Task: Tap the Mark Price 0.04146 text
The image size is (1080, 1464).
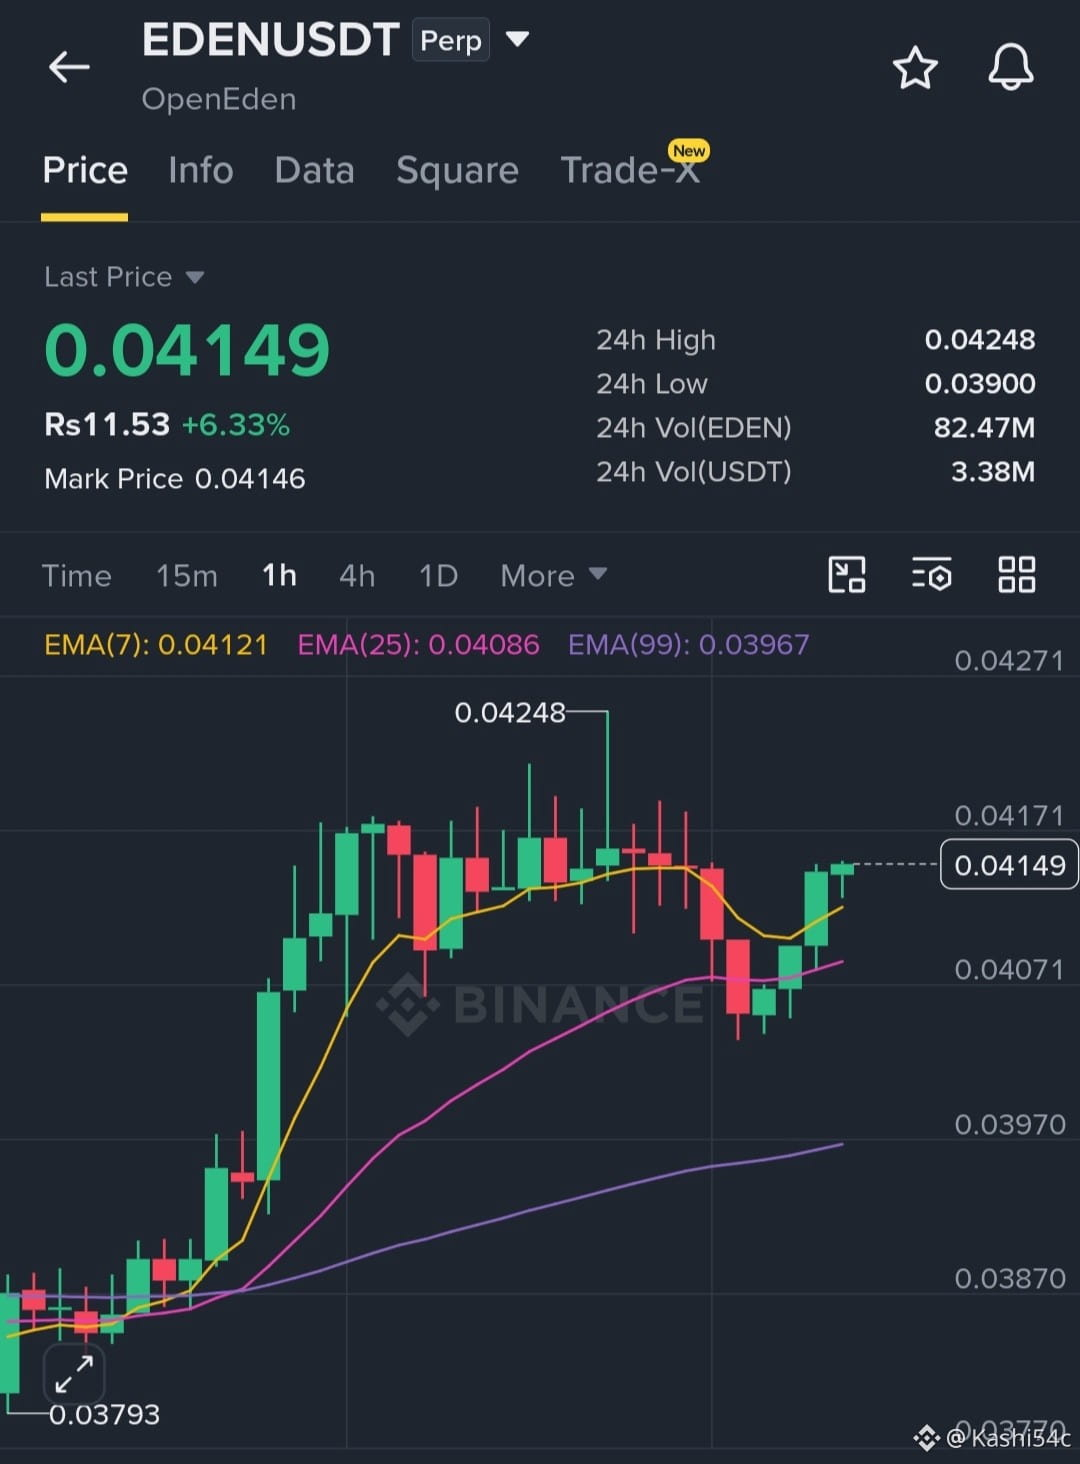Action: (175, 479)
